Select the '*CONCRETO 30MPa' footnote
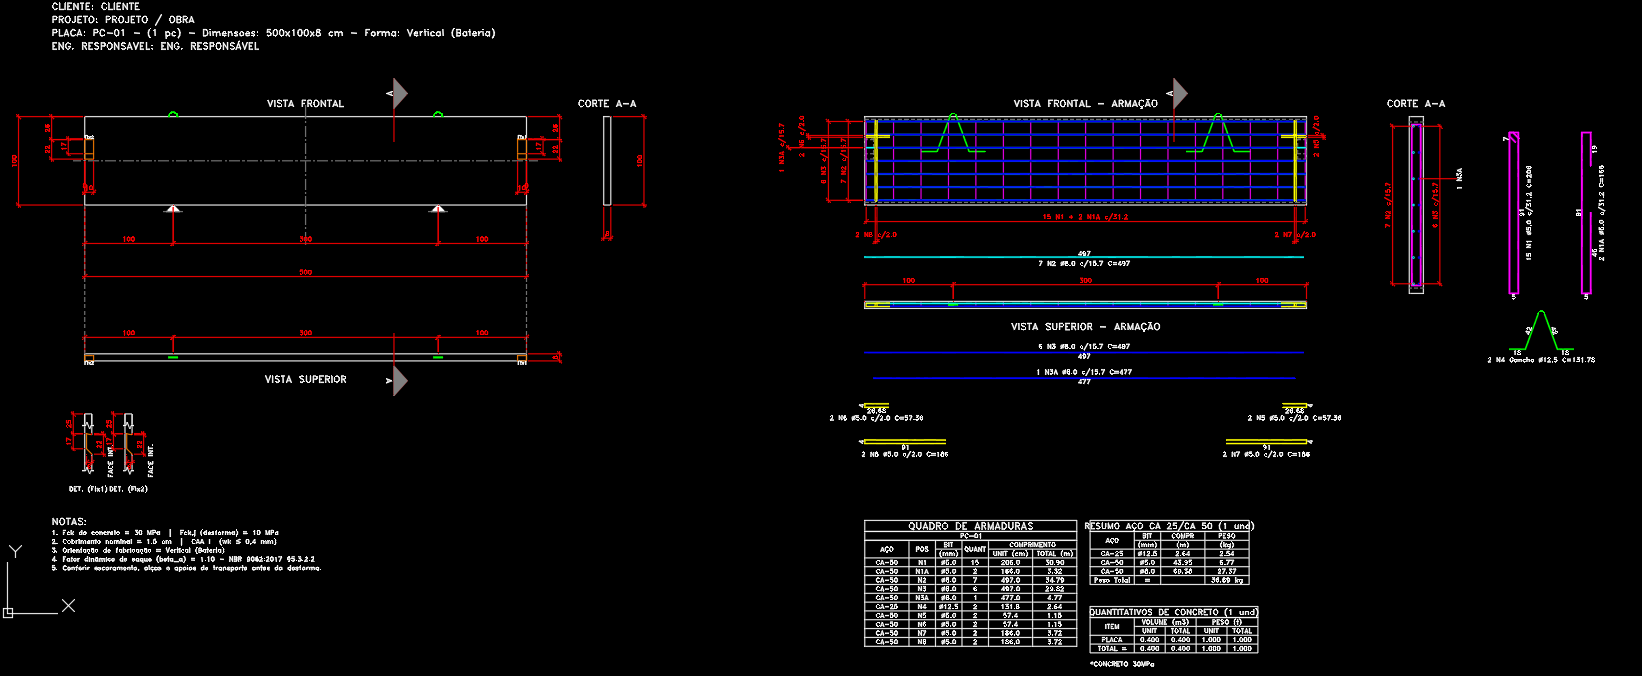This screenshot has width=1642, height=676. coord(1122,664)
